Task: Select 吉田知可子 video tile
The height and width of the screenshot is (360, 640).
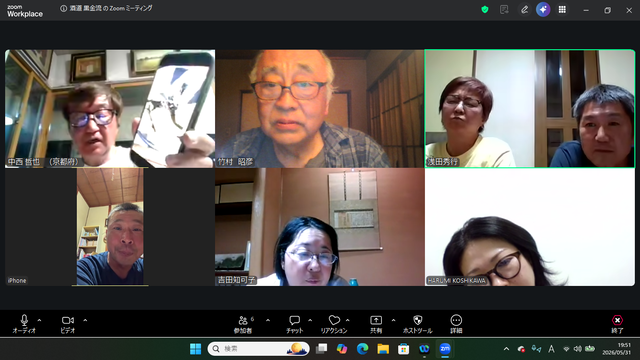Action: 320,227
